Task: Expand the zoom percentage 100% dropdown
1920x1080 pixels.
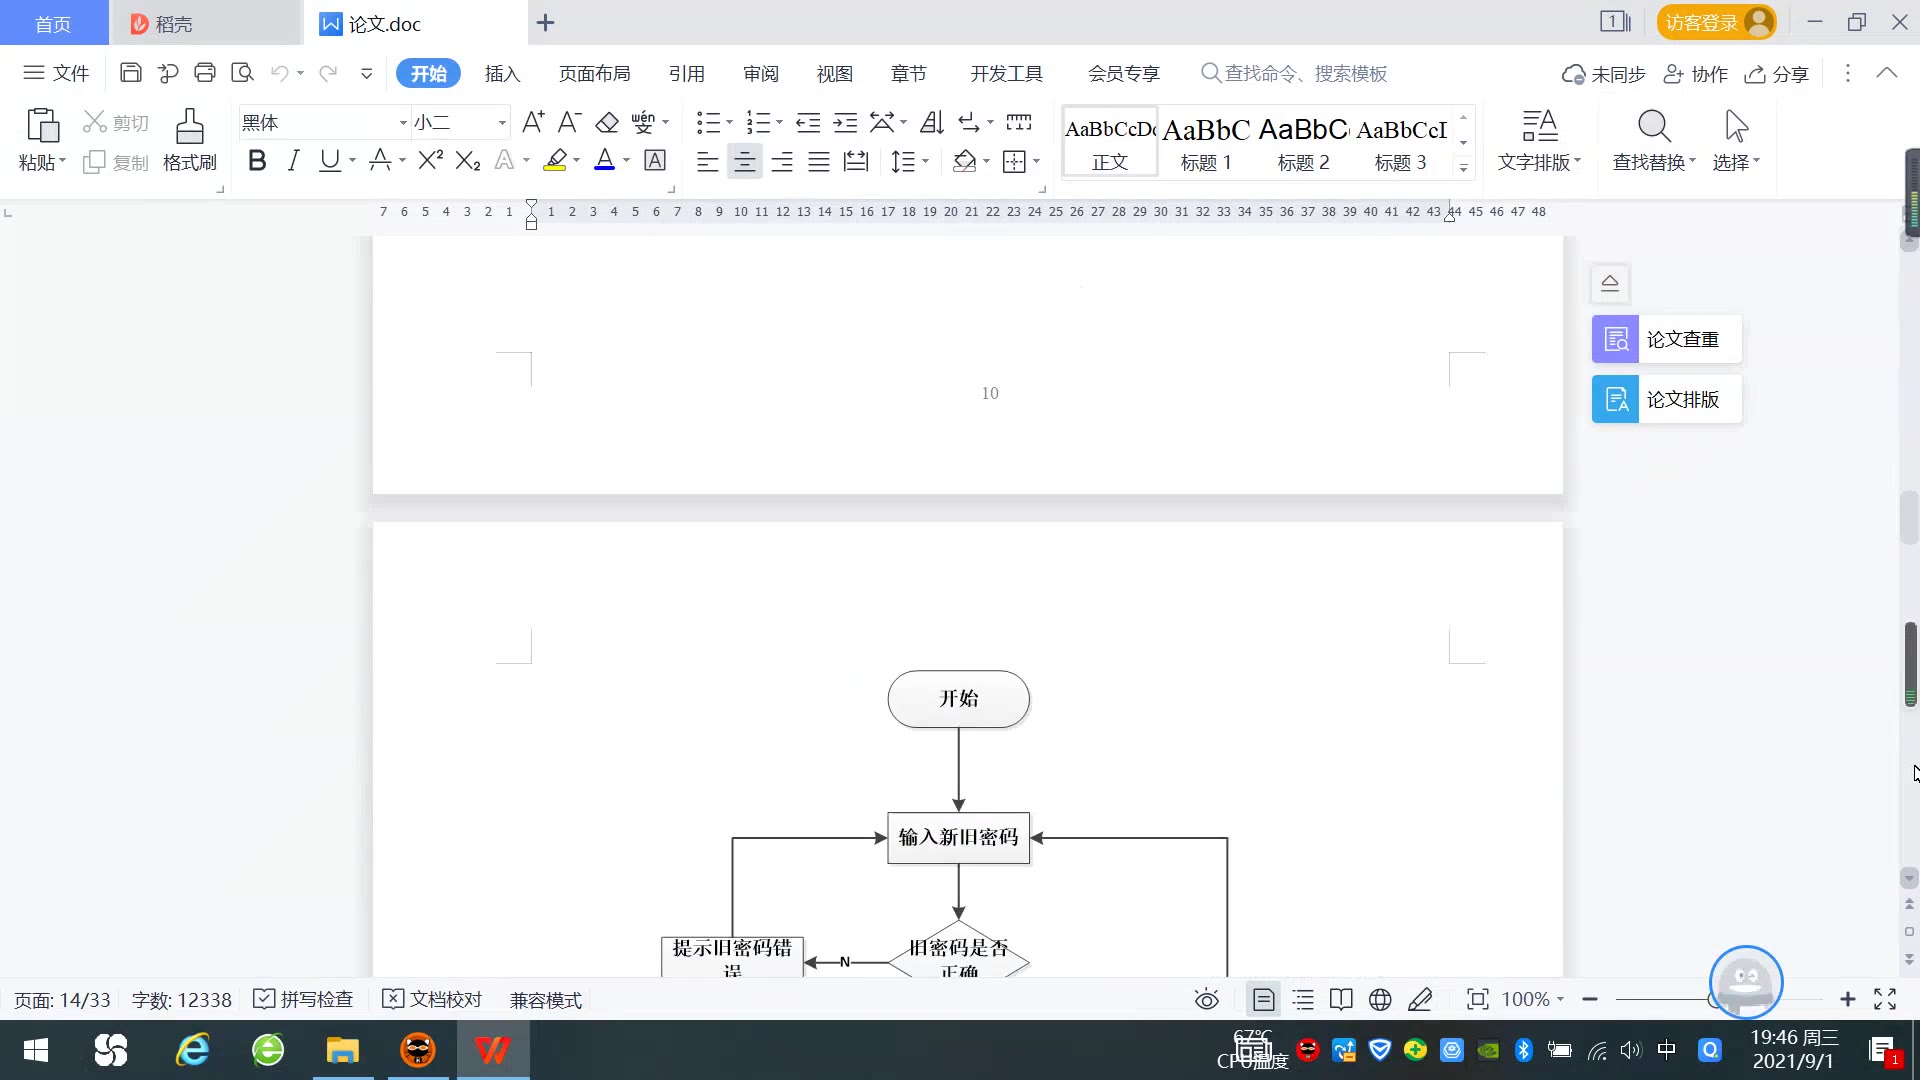Action: (1560, 999)
